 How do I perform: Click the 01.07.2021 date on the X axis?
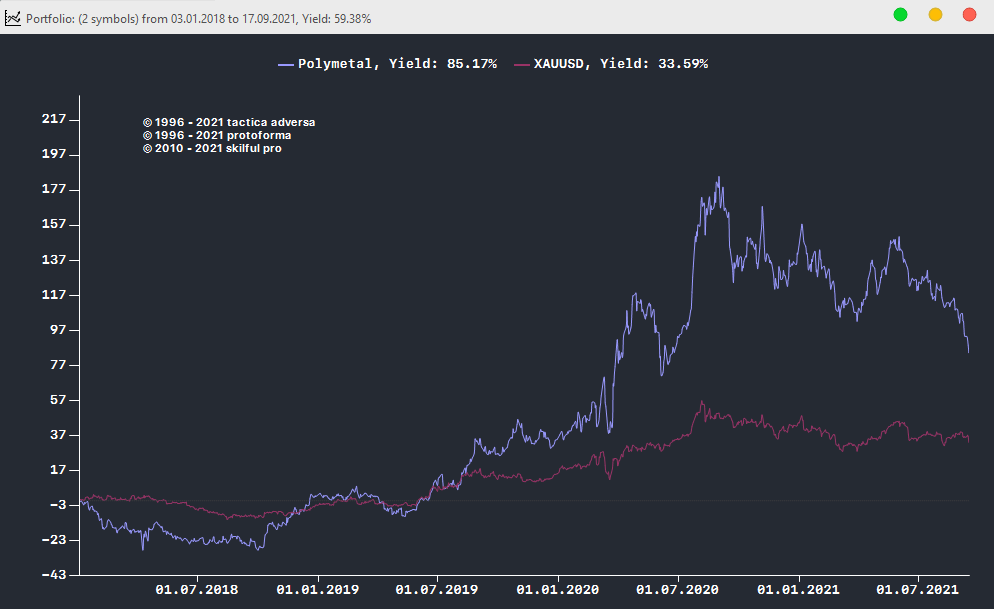(918, 590)
